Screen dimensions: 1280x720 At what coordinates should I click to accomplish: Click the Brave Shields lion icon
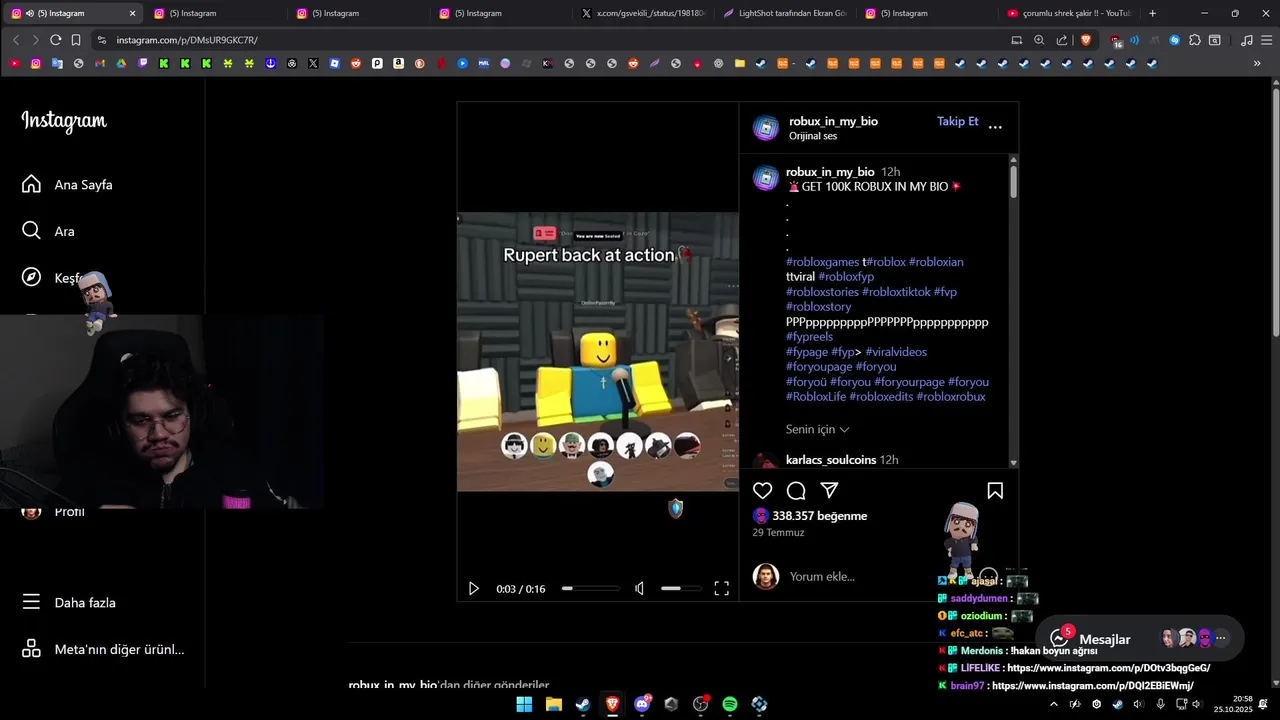pos(1086,40)
